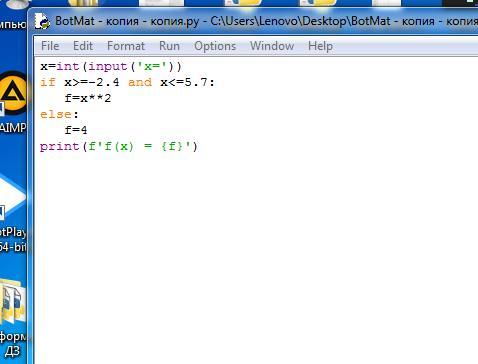478x364 pixels.
Task: Select the folder desktop icon labeled ДЗ
Action: (13, 302)
